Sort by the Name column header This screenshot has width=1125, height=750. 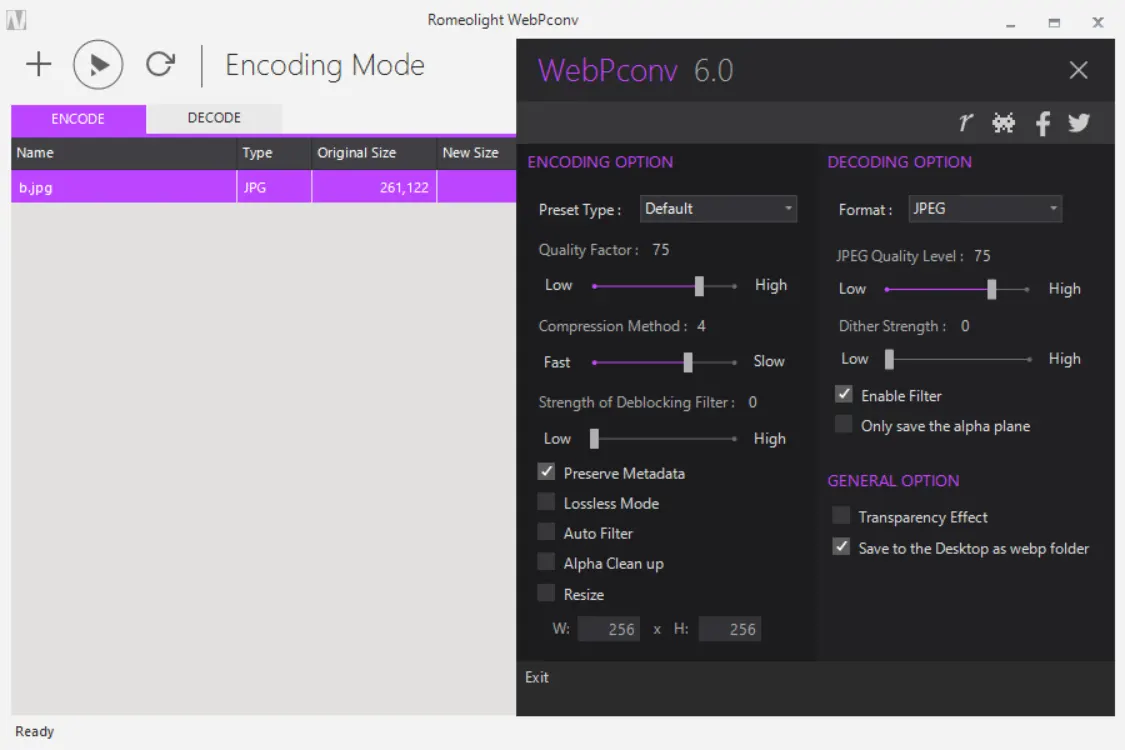click(x=123, y=153)
